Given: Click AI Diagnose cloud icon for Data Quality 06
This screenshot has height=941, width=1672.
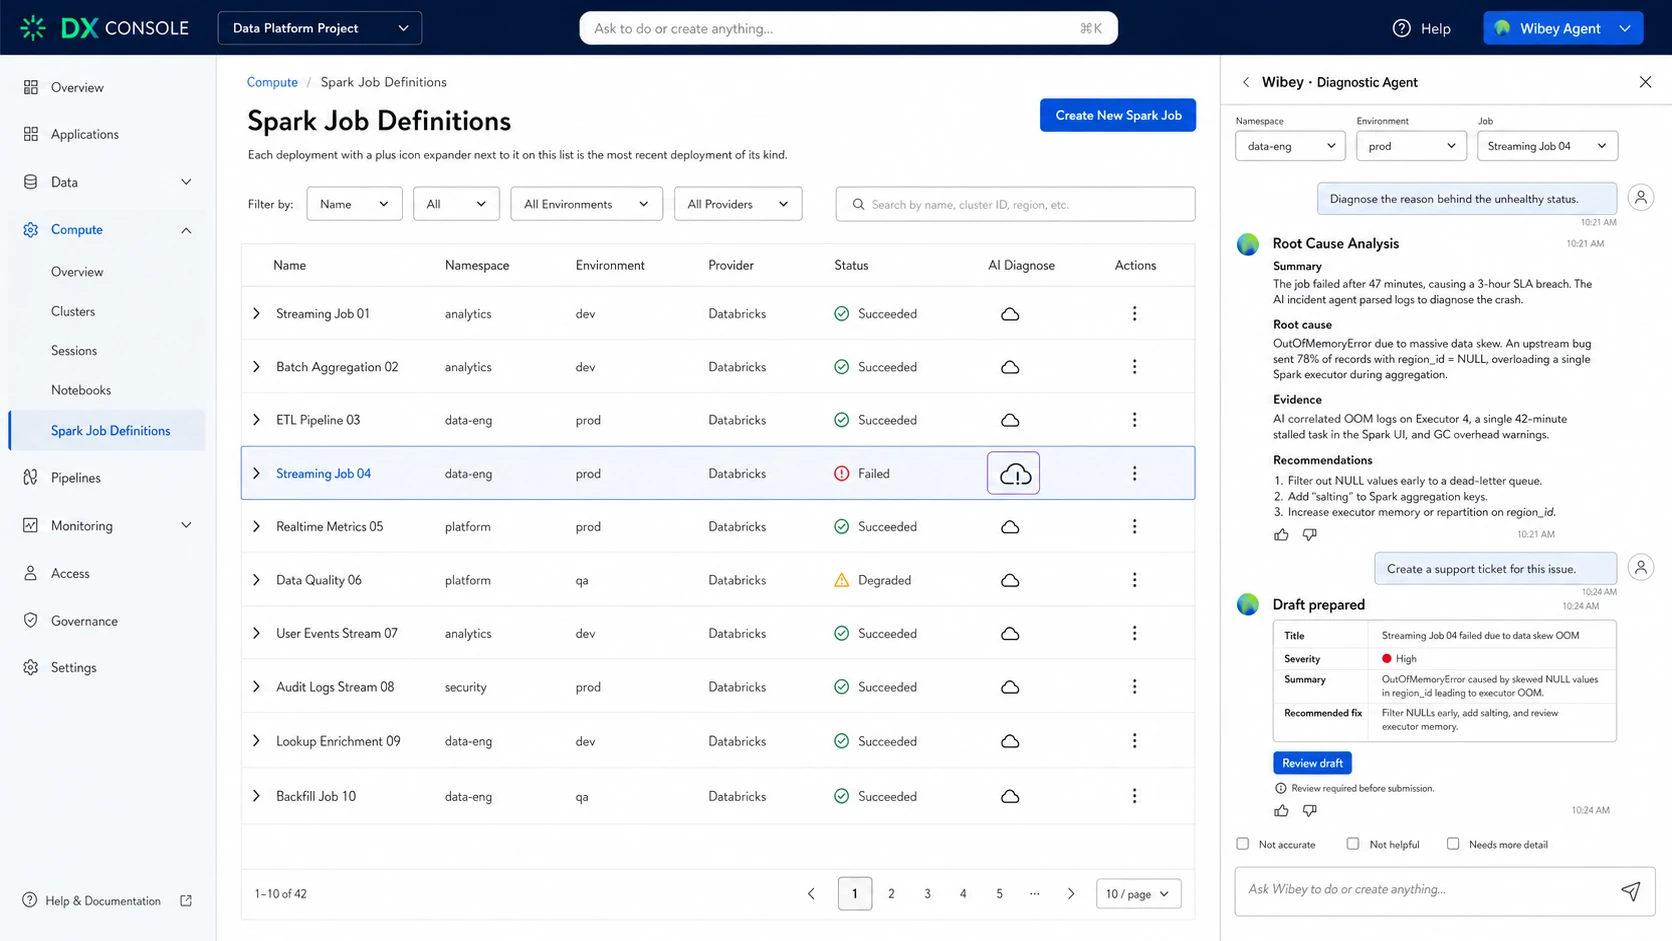Looking at the screenshot, I should pos(1010,580).
